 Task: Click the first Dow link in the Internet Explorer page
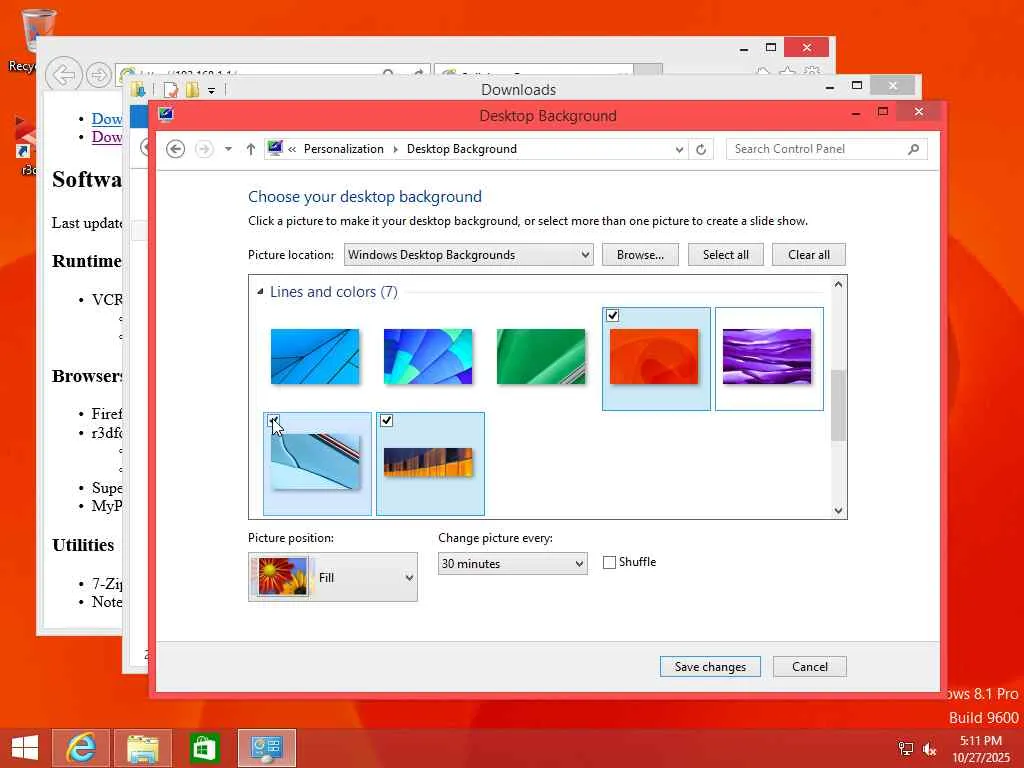point(106,119)
